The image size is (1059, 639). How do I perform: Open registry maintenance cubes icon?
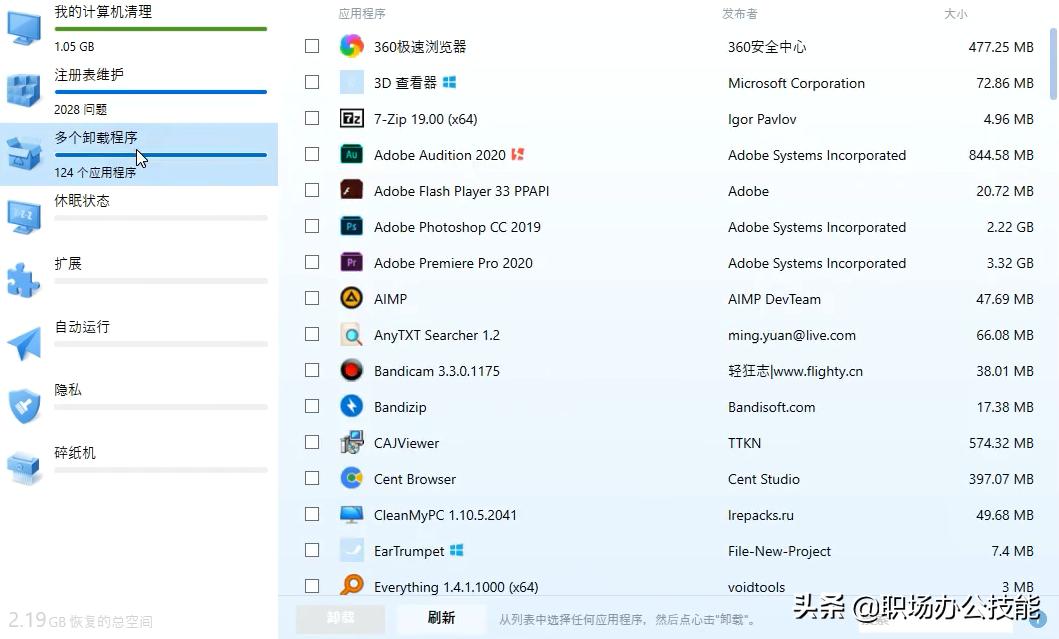[24, 91]
